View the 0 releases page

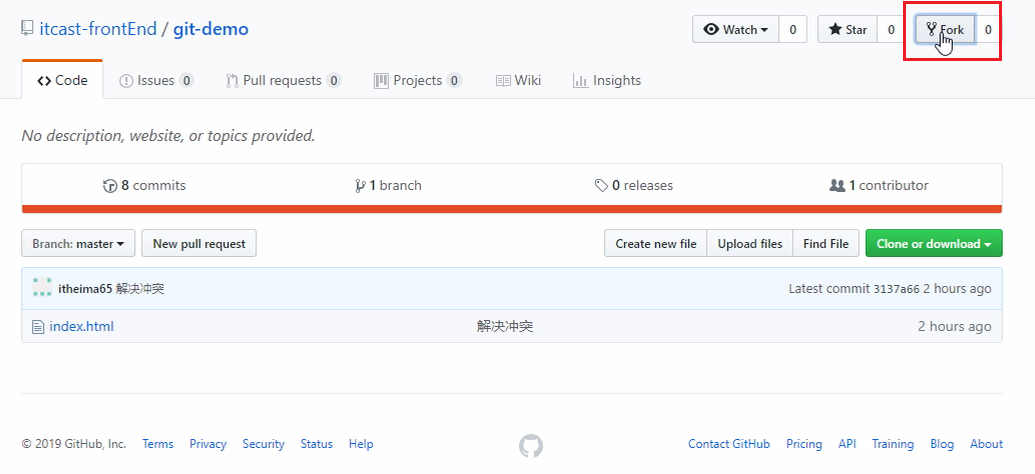coord(634,186)
